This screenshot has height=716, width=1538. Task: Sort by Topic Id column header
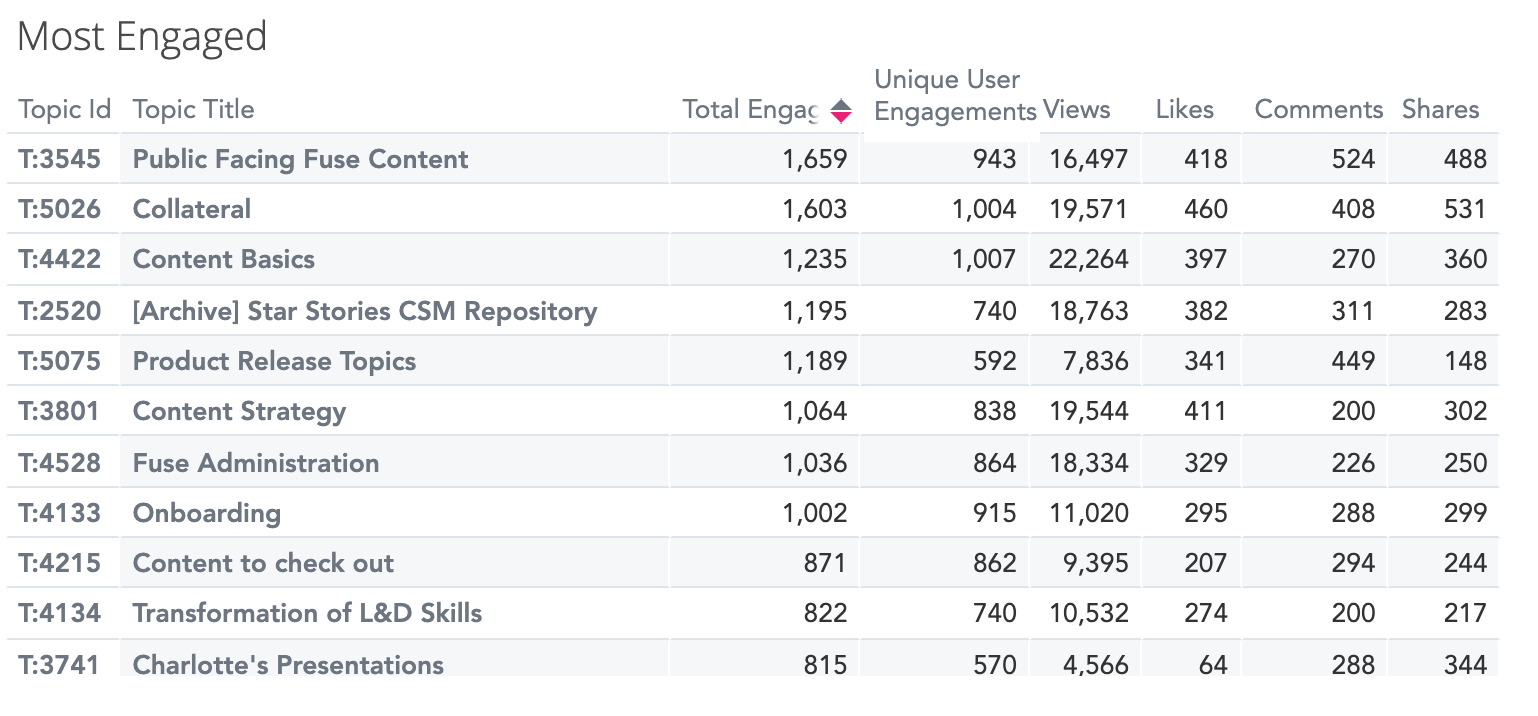click(x=64, y=110)
